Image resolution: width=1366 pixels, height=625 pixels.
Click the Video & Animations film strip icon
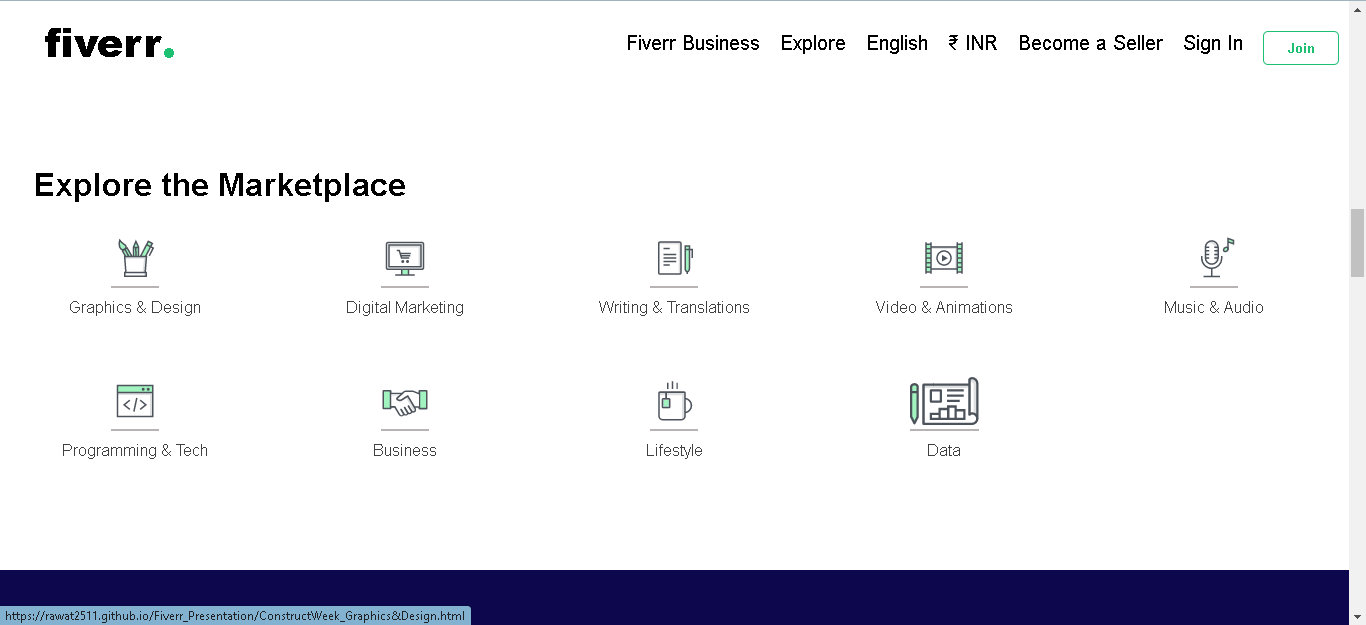tap(944, 258)
